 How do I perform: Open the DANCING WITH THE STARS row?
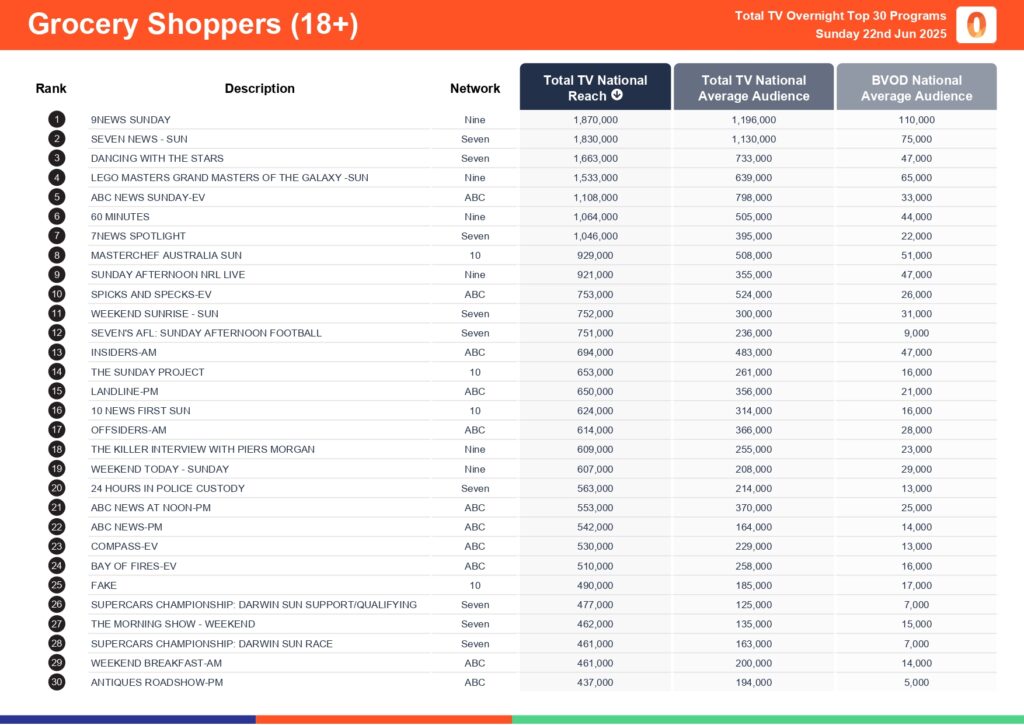pyautogui.click(x=157, y=158)
